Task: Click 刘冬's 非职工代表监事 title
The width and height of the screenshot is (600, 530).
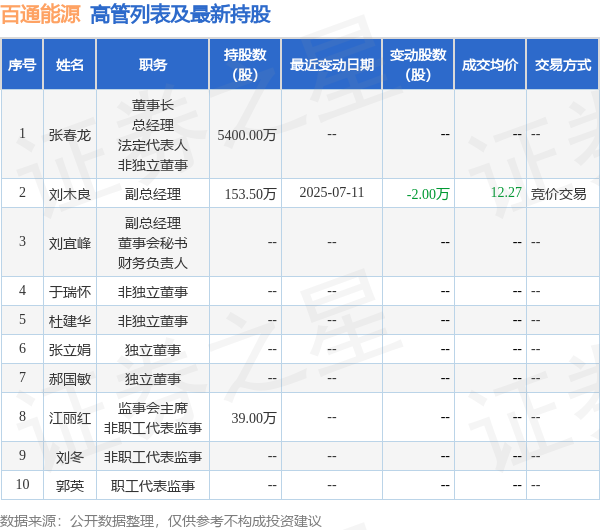Action: coord(153,457)
